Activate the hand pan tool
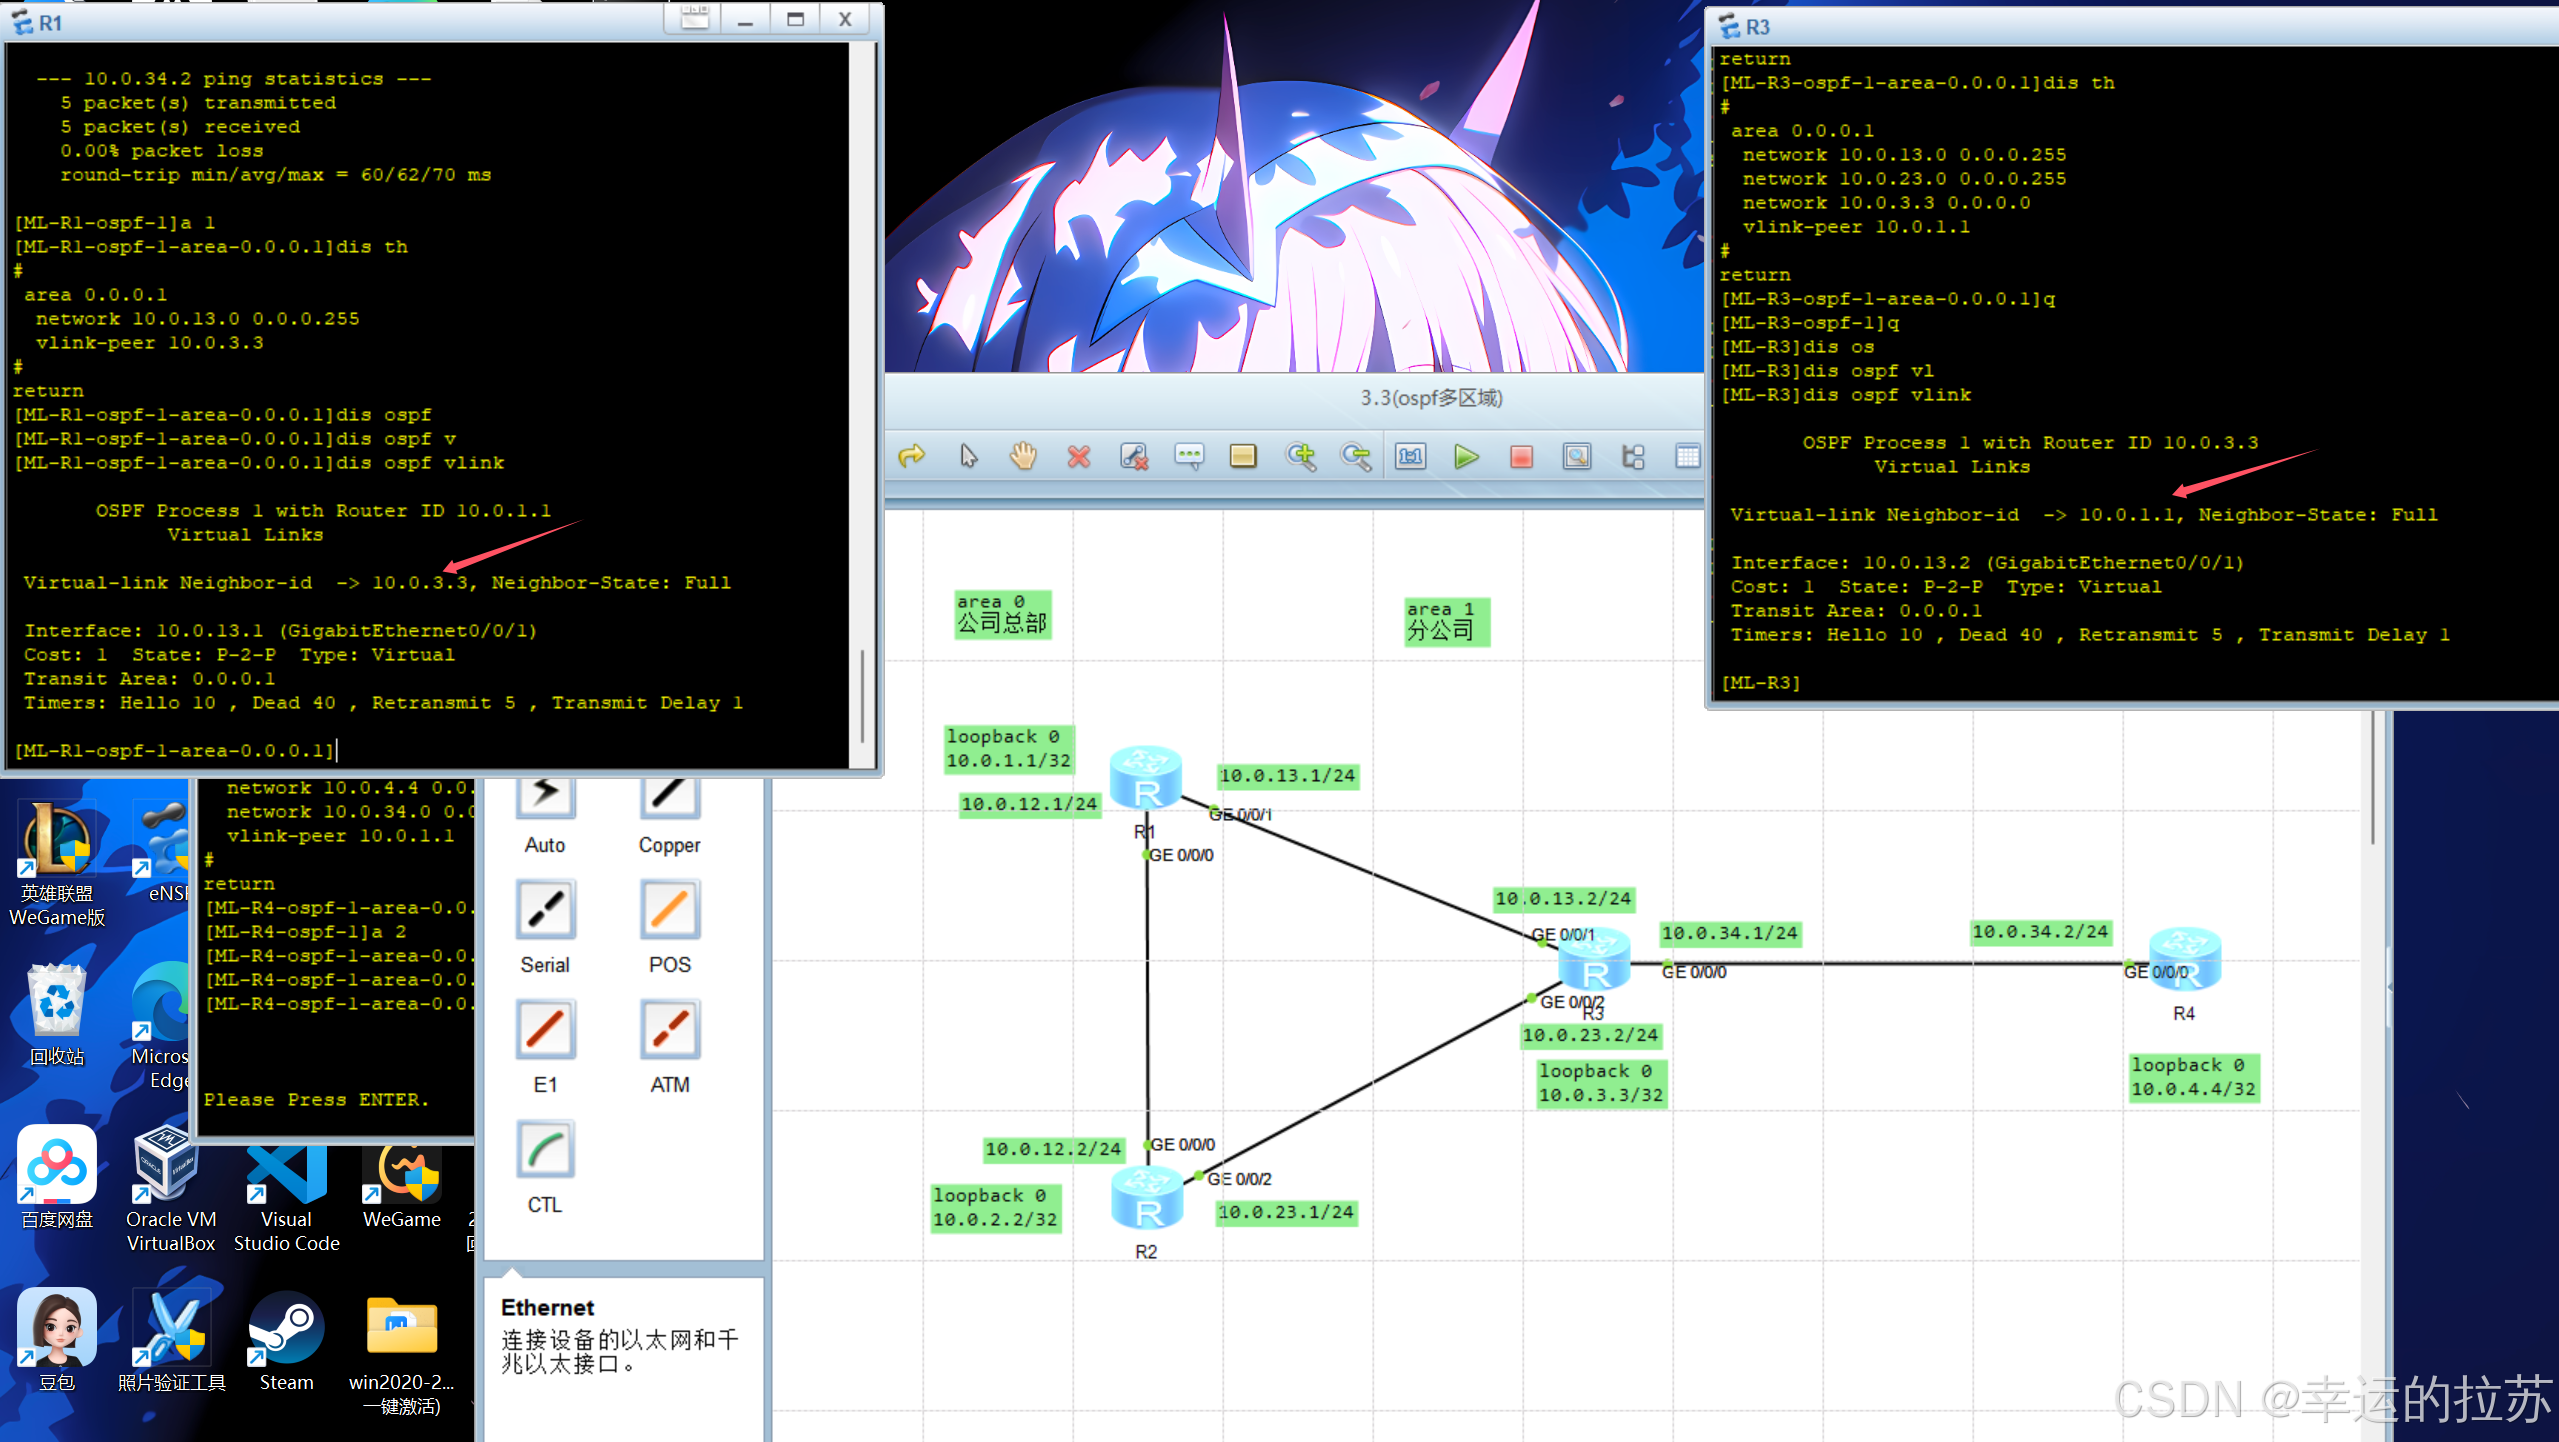Viewport: 2559px width, 1442px height. [1023, 457]
